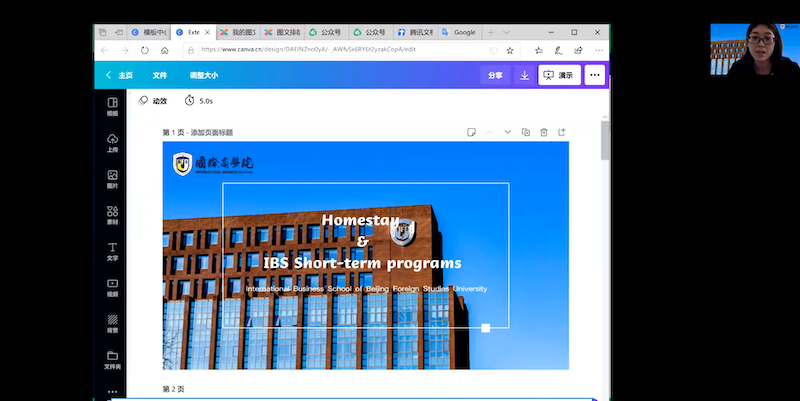
Task: Open the 文件 file menu
Action: [160, 75]
